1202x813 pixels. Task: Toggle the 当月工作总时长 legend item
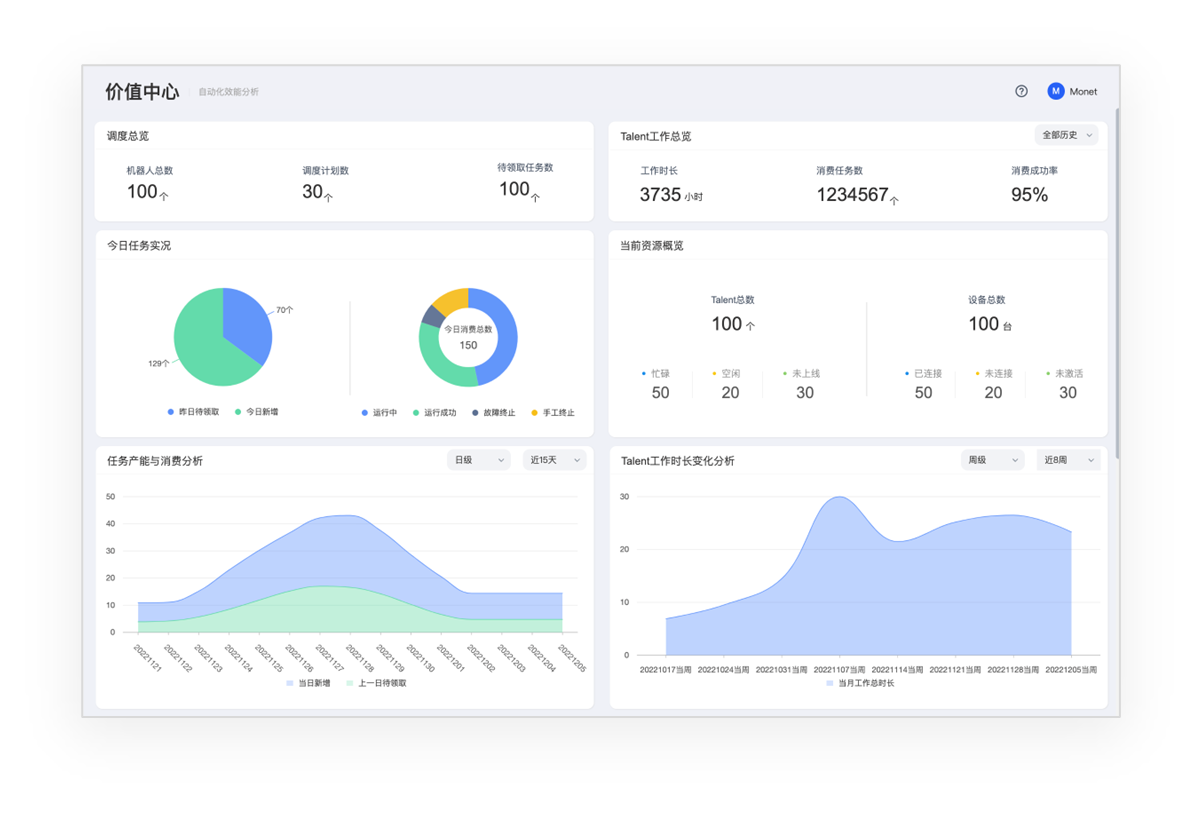(x=860, y=683)
